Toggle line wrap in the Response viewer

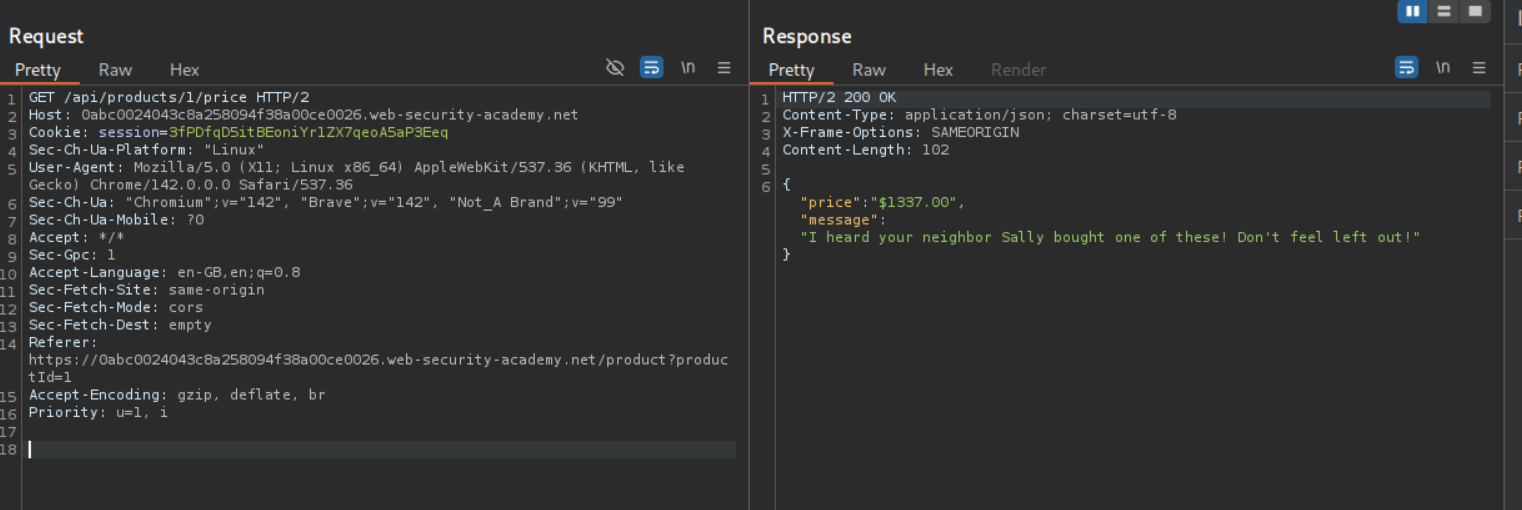[x=1406, y=68]
